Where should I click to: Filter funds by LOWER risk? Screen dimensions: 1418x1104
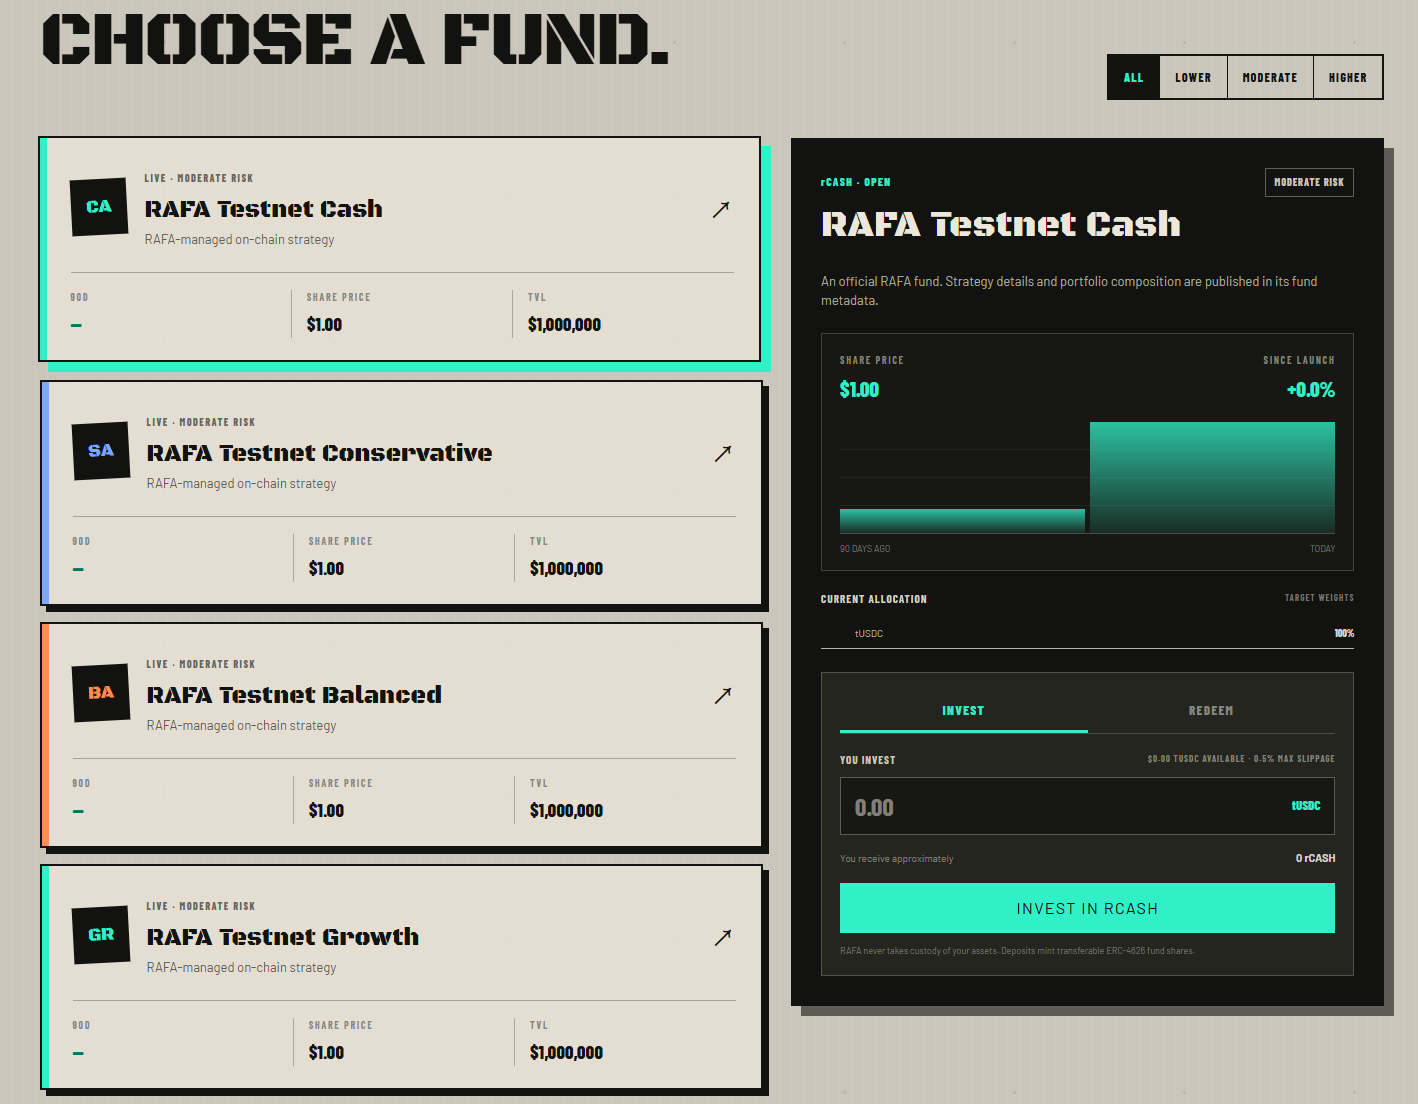[x=1193, y=77]
